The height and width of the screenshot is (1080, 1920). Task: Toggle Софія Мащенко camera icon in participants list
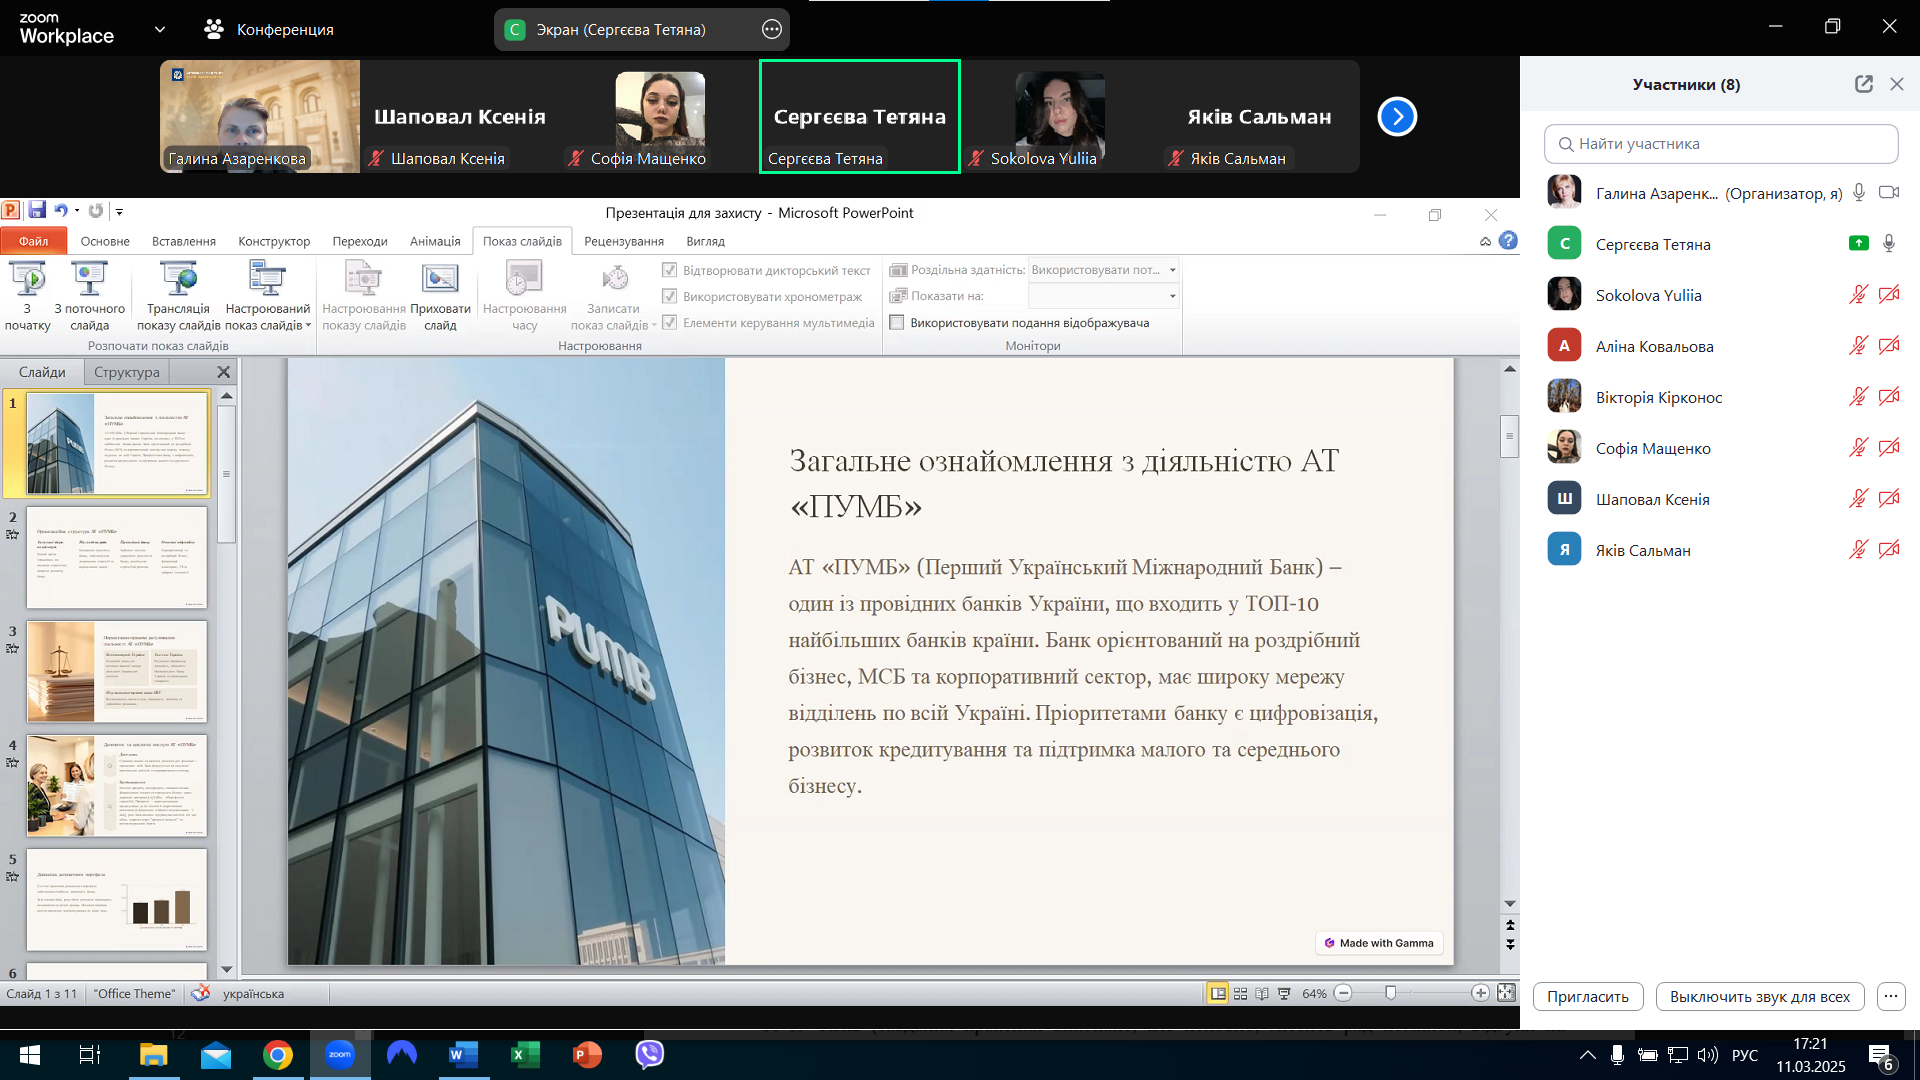point(1888,447)
